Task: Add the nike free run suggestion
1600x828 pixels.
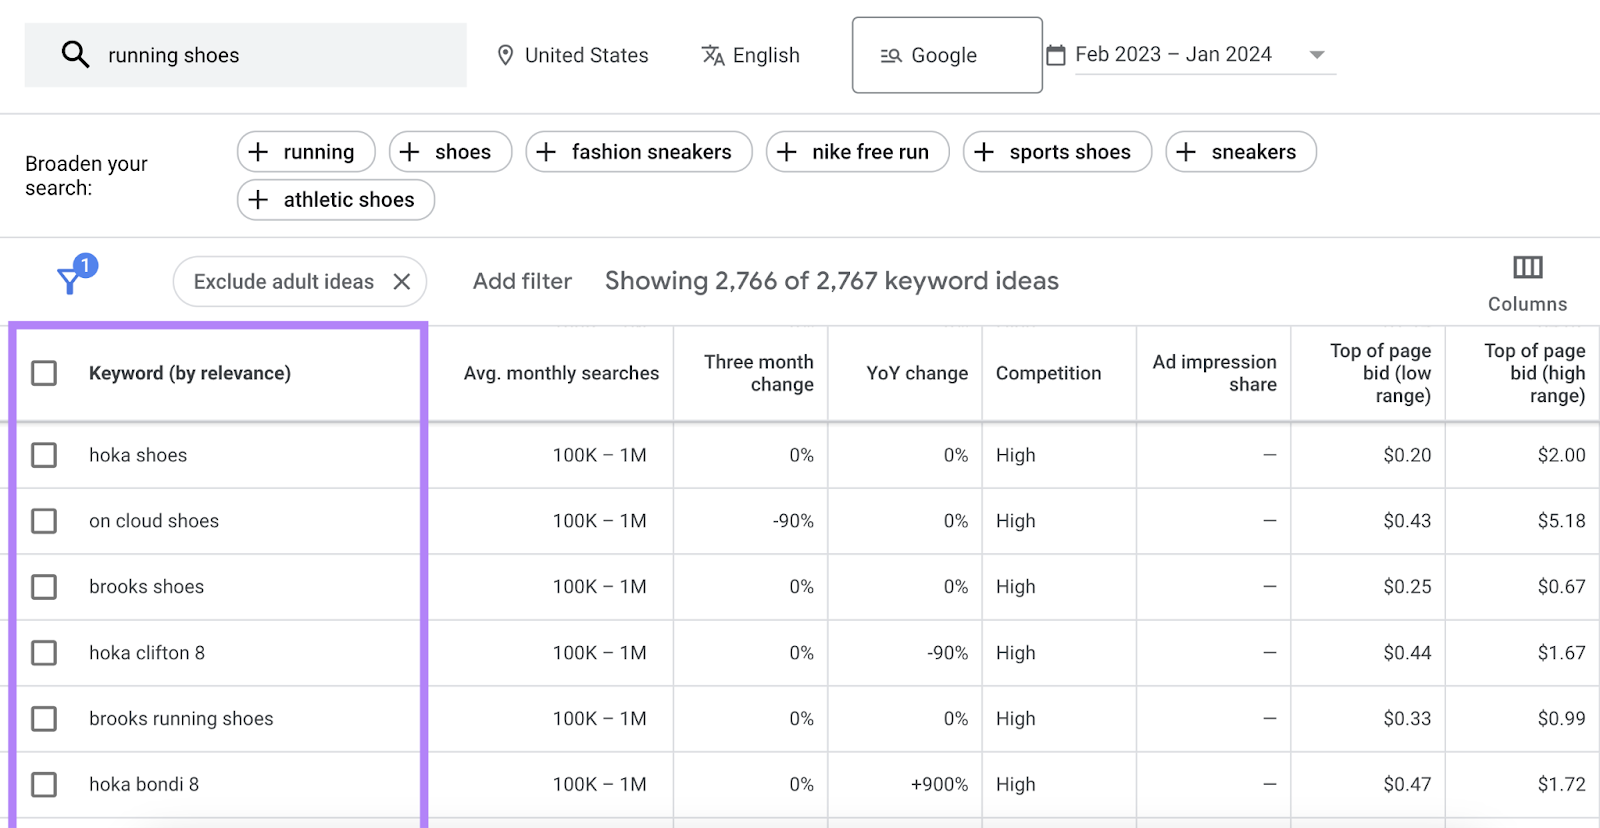Action: (857, 152)
